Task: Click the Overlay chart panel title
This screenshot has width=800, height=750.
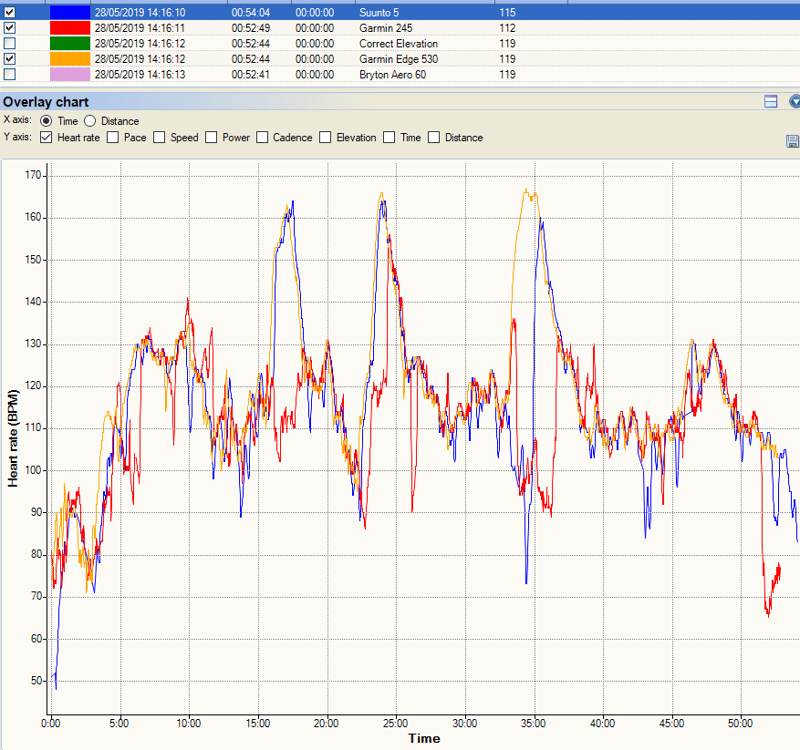Action: (46, 102)
